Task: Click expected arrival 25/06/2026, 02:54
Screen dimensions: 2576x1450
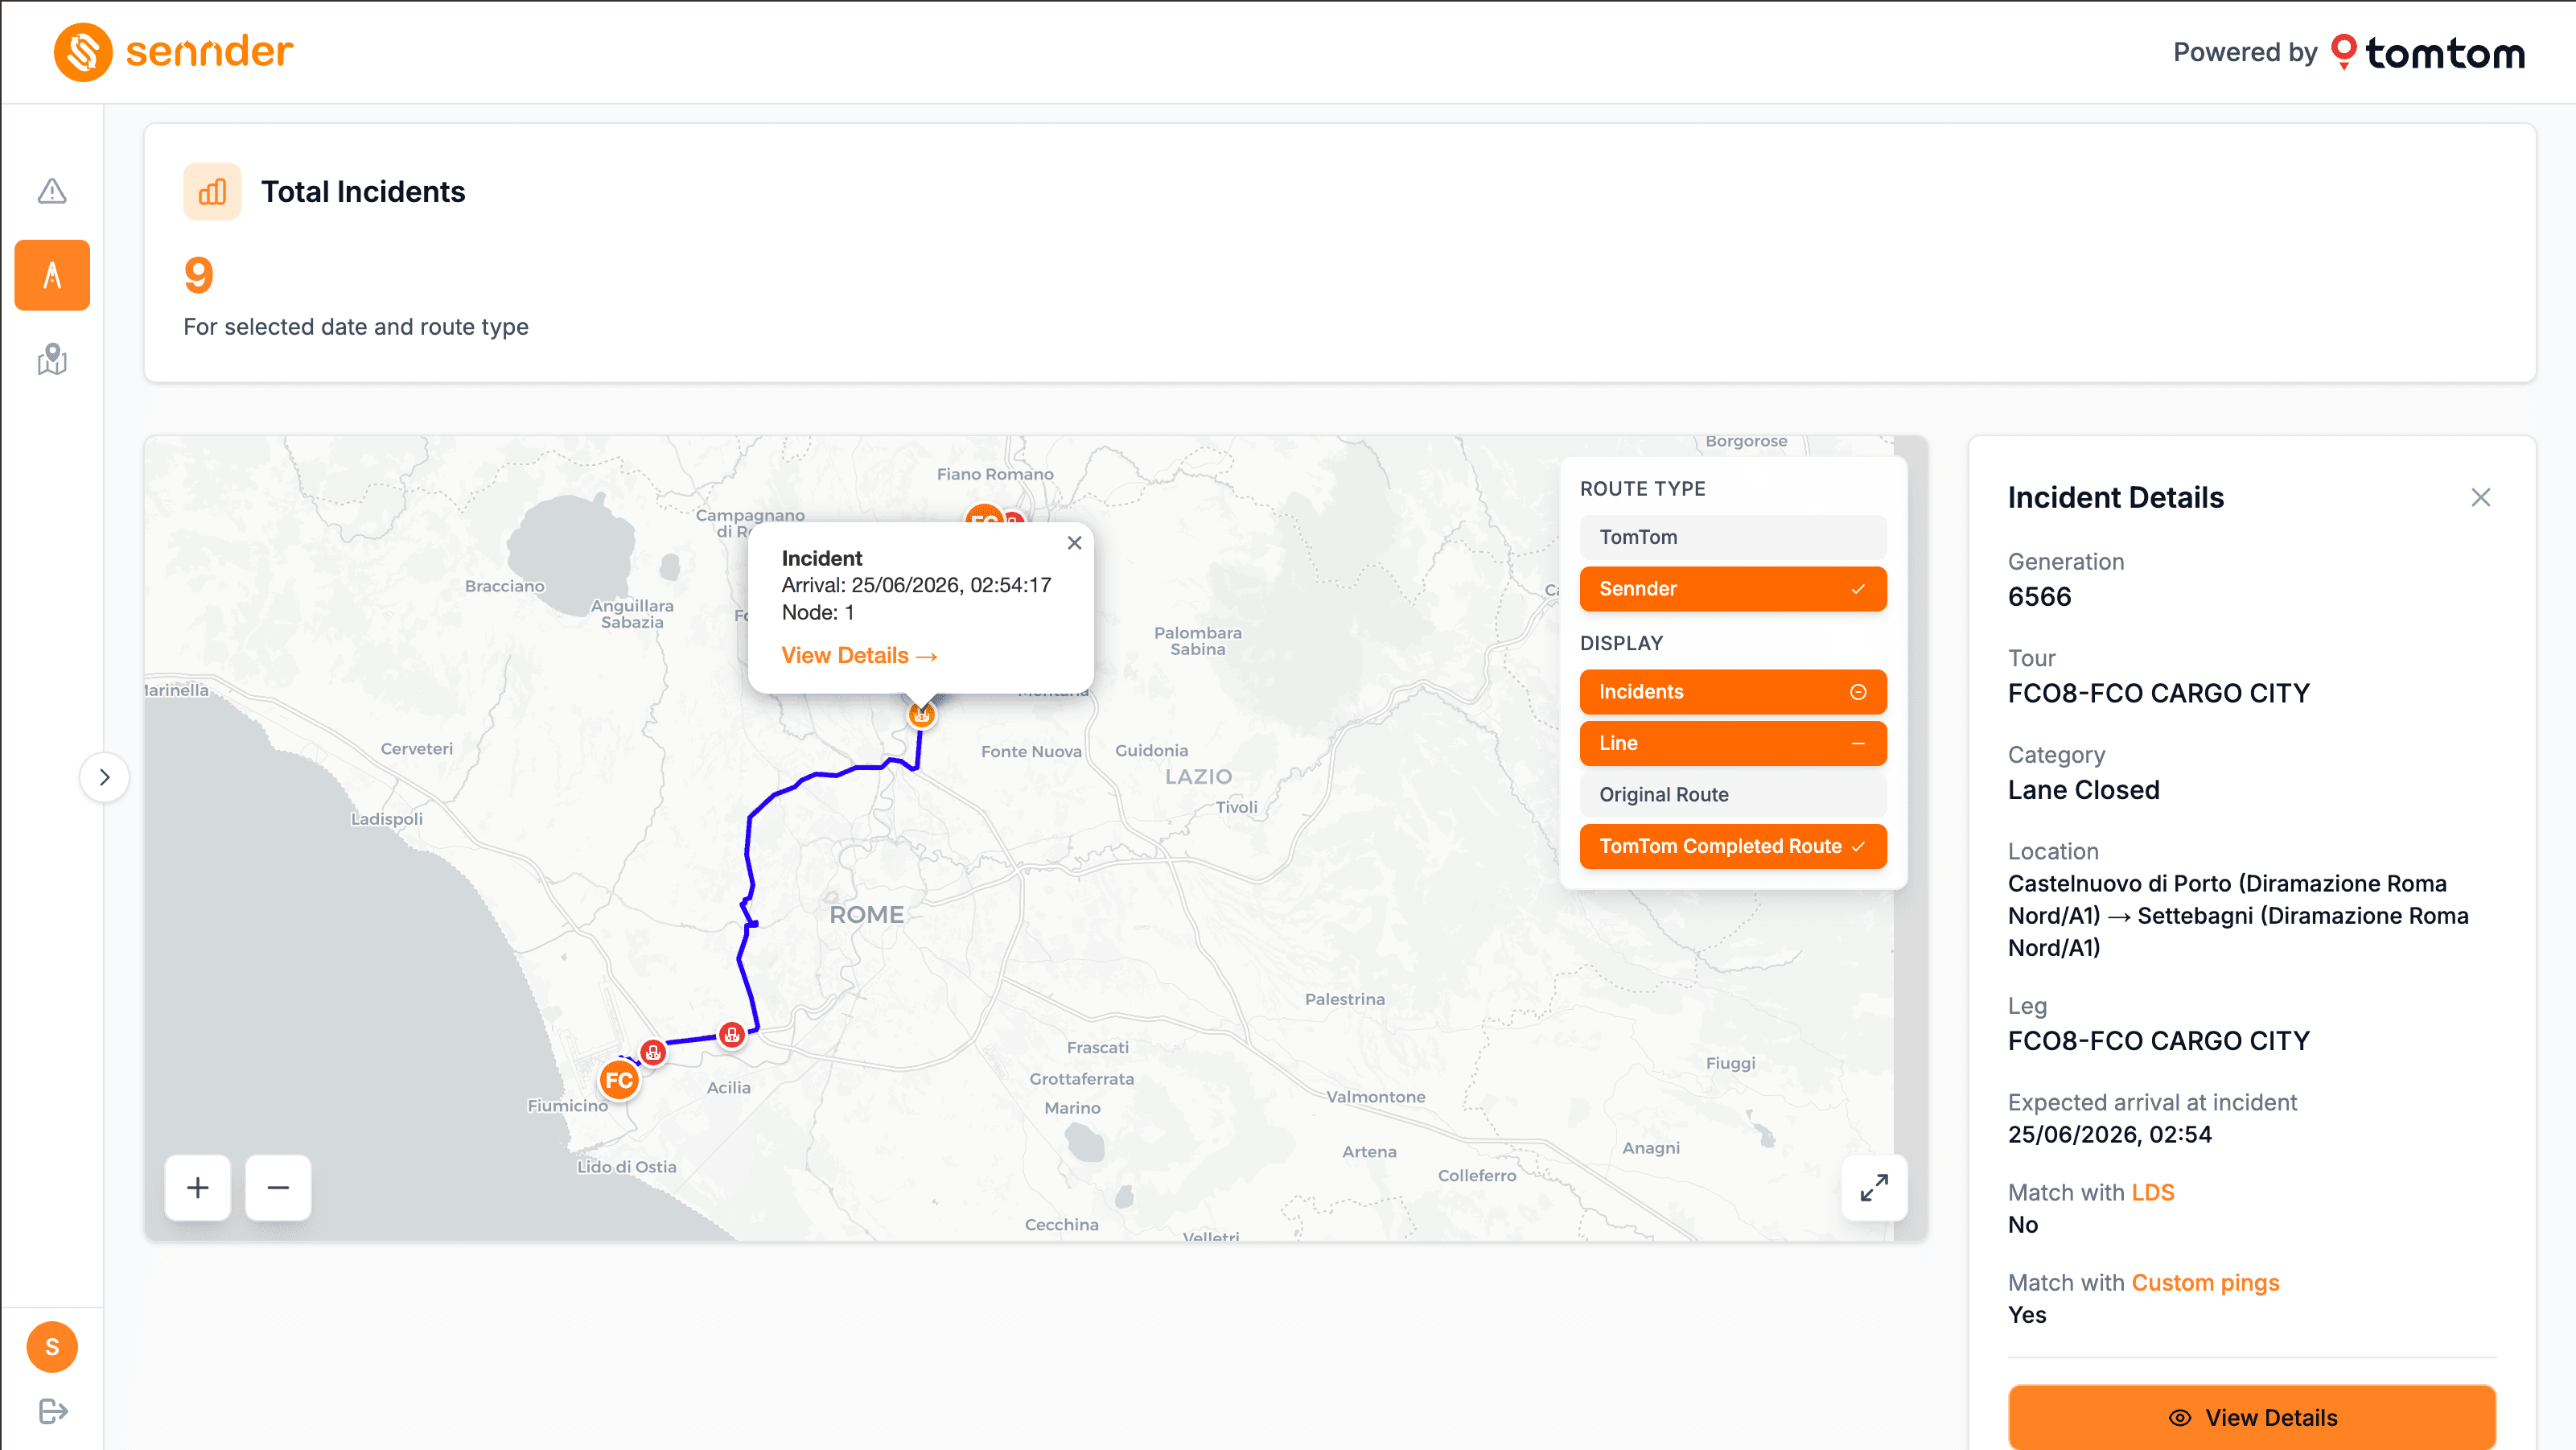Action: coord(2109,1135)
